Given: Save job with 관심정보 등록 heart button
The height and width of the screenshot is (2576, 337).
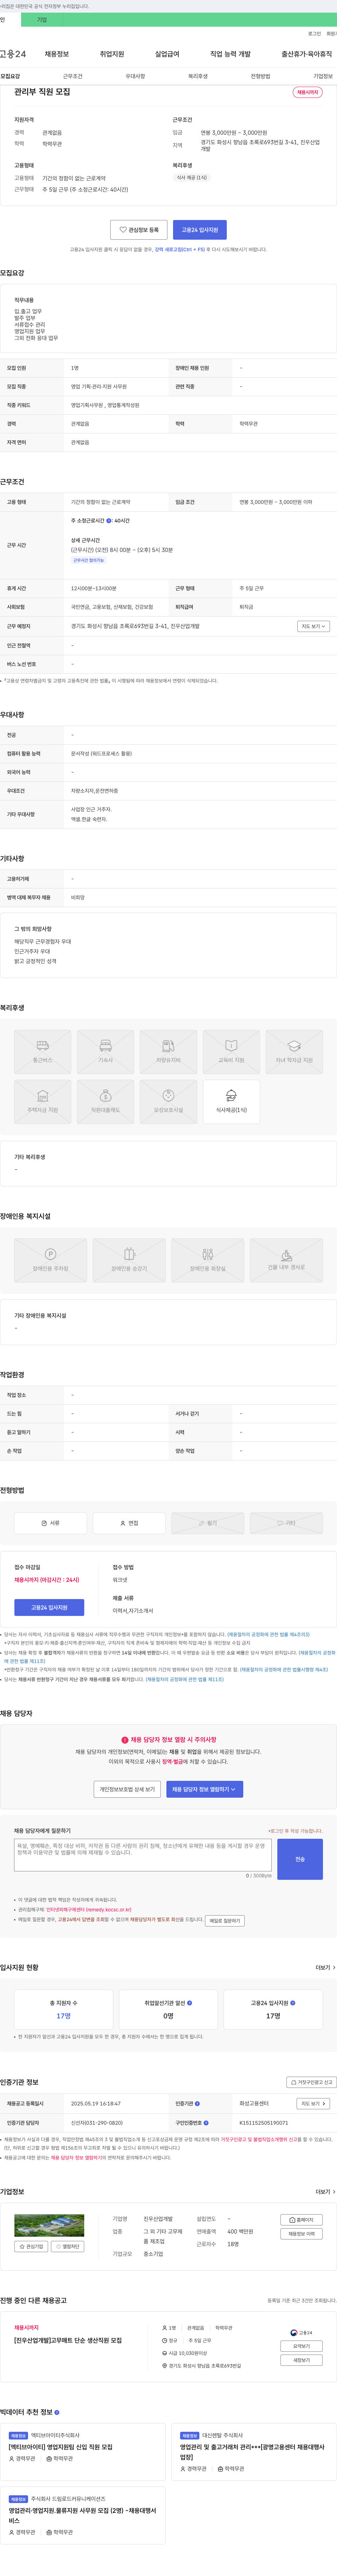Looking at the screenshot, I should (x=139, y=230).
